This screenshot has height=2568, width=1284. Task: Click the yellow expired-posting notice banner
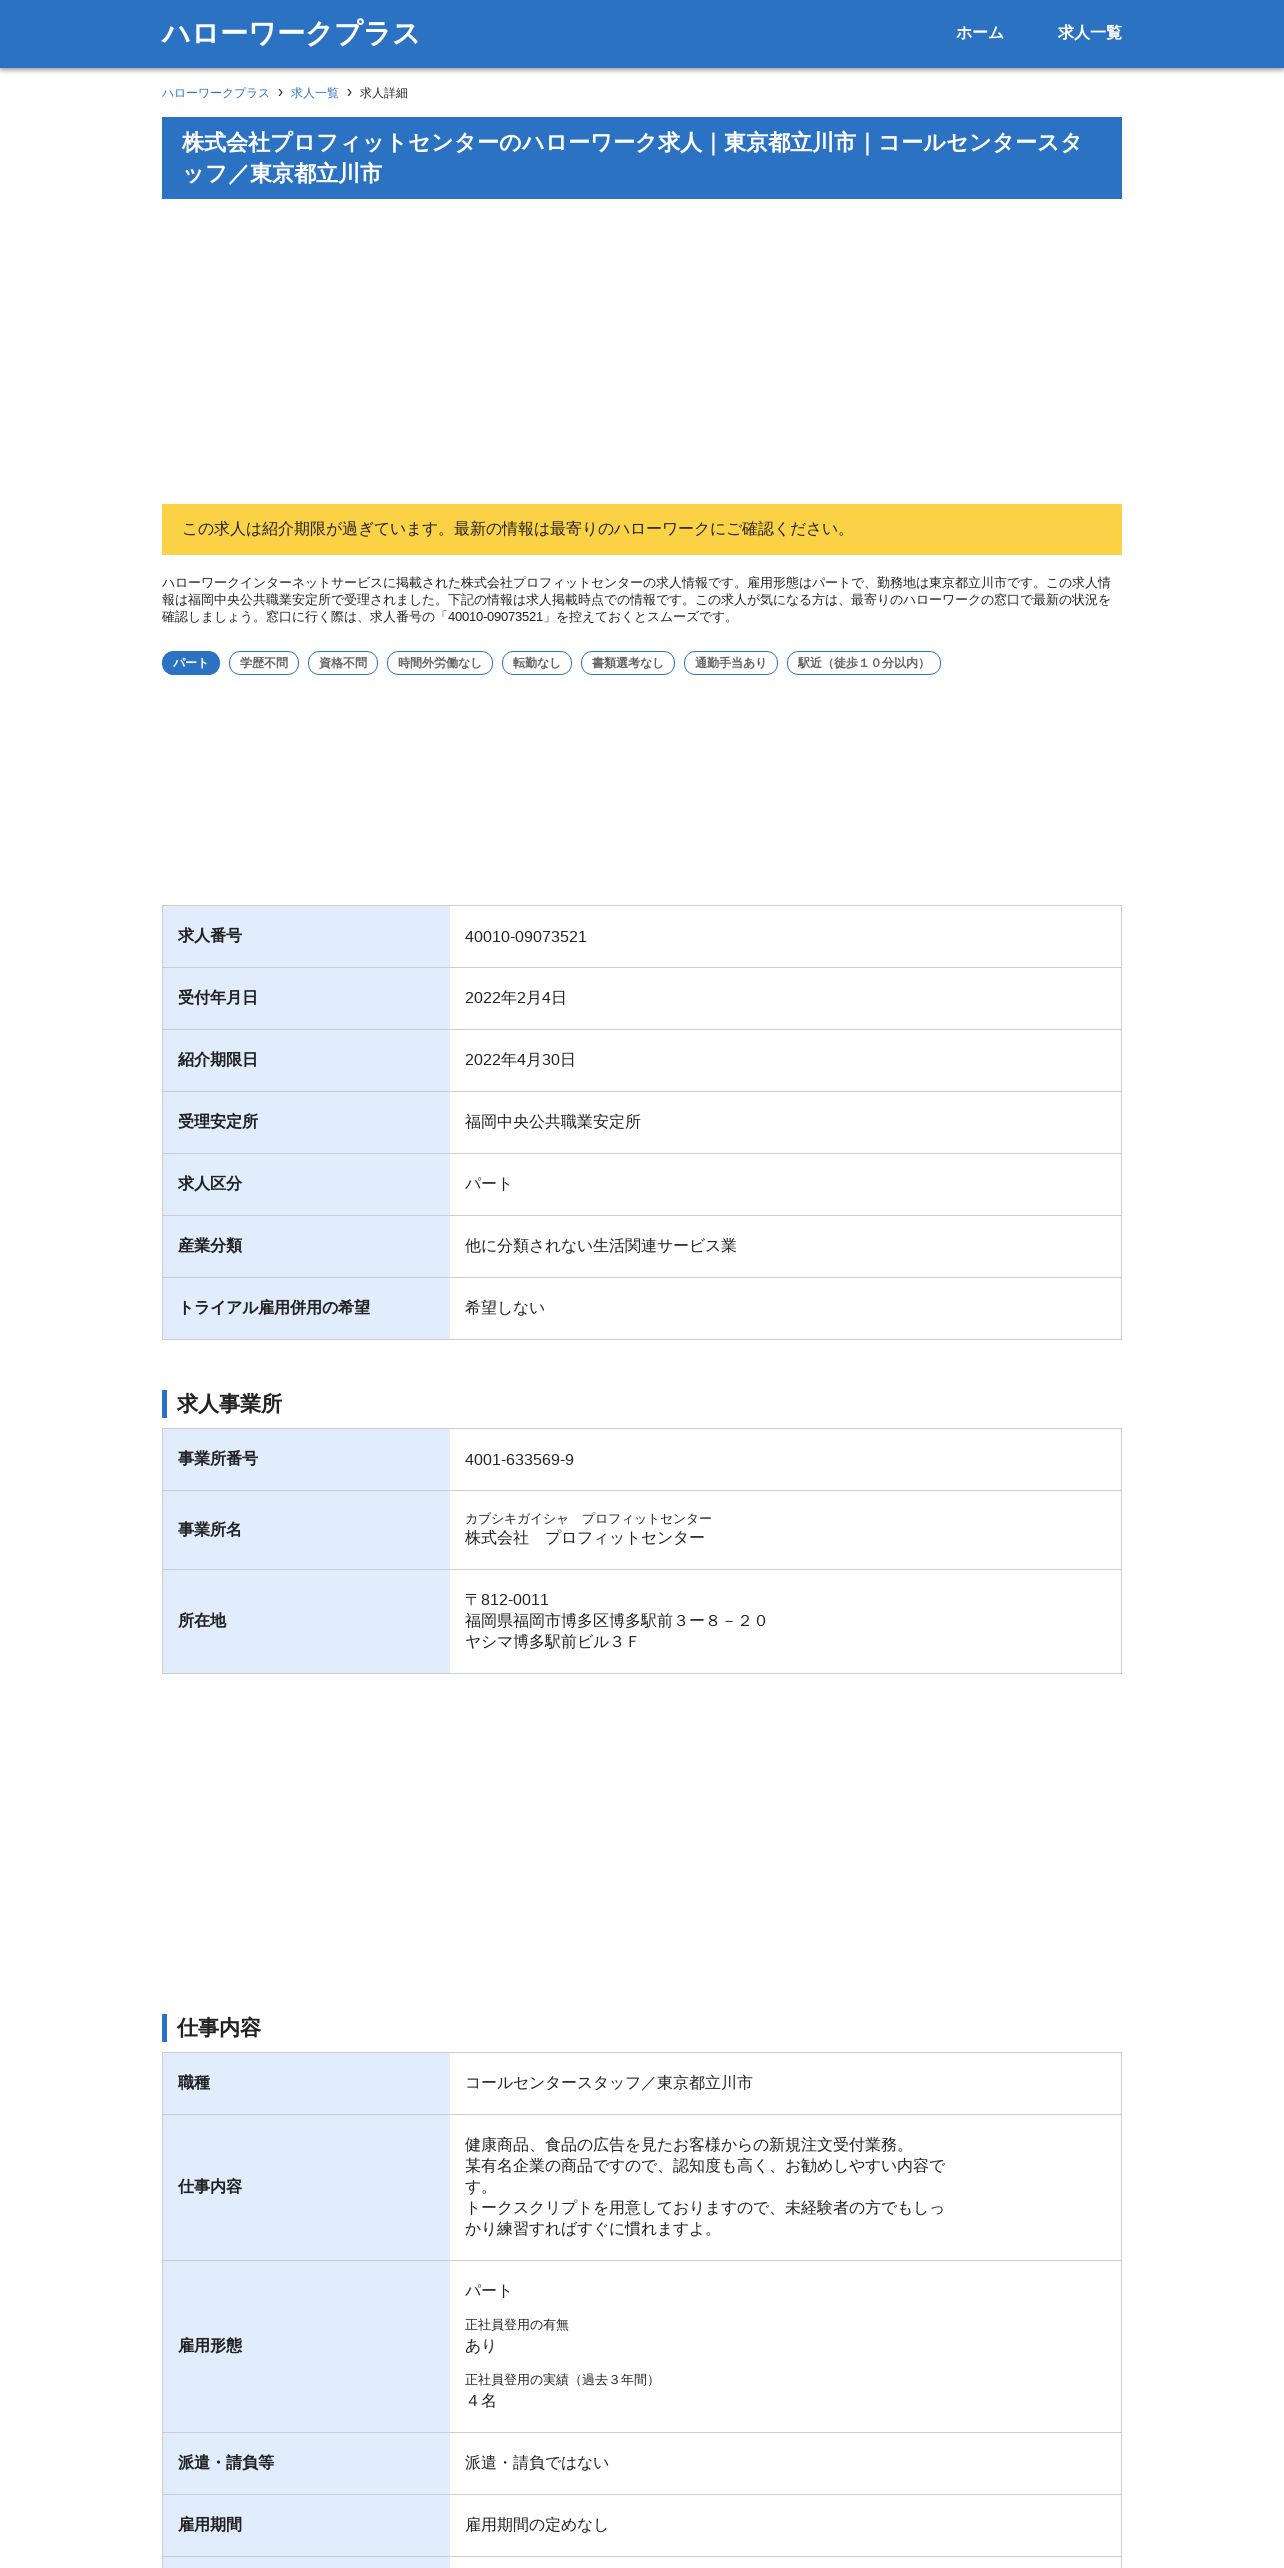pyautogui.click(x=642, y=529)
